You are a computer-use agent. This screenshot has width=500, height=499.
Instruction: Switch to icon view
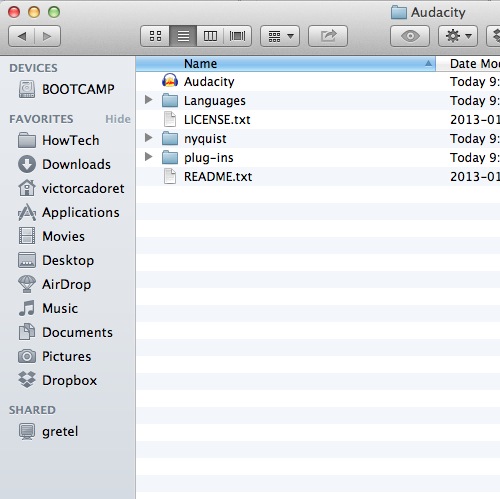[155, 36]
